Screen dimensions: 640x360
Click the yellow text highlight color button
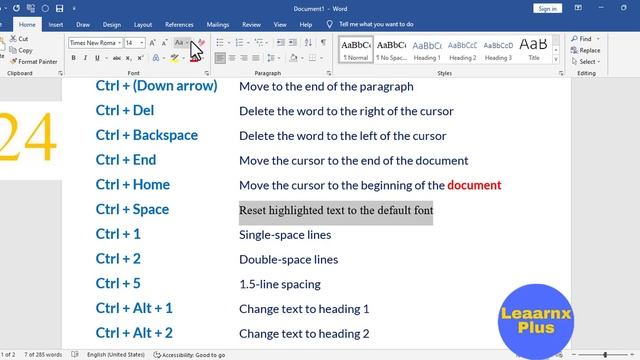[175, 58]
